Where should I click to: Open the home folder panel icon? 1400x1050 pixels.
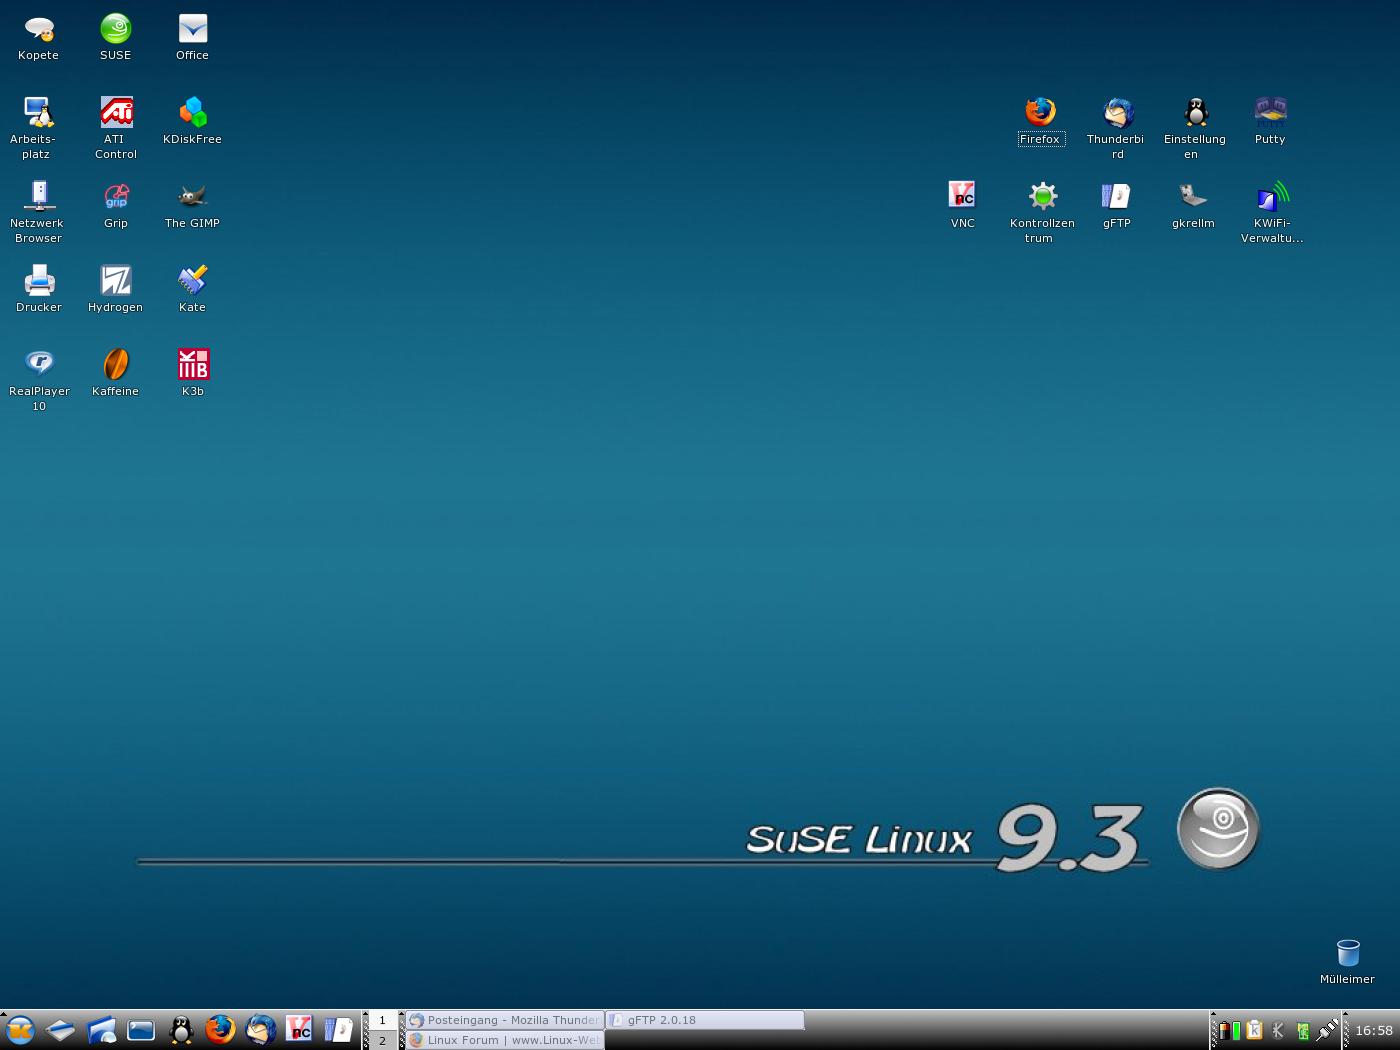pos(101,1029)
